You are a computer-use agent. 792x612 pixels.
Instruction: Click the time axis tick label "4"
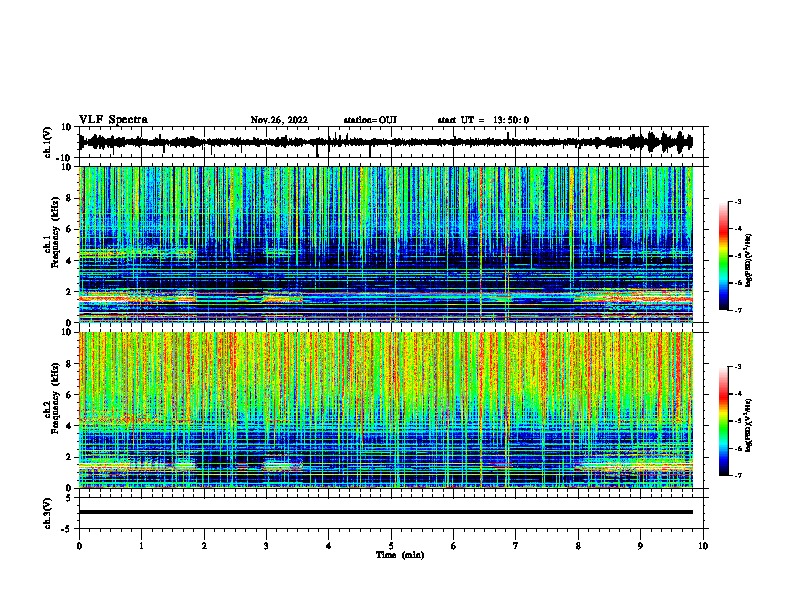329,546
